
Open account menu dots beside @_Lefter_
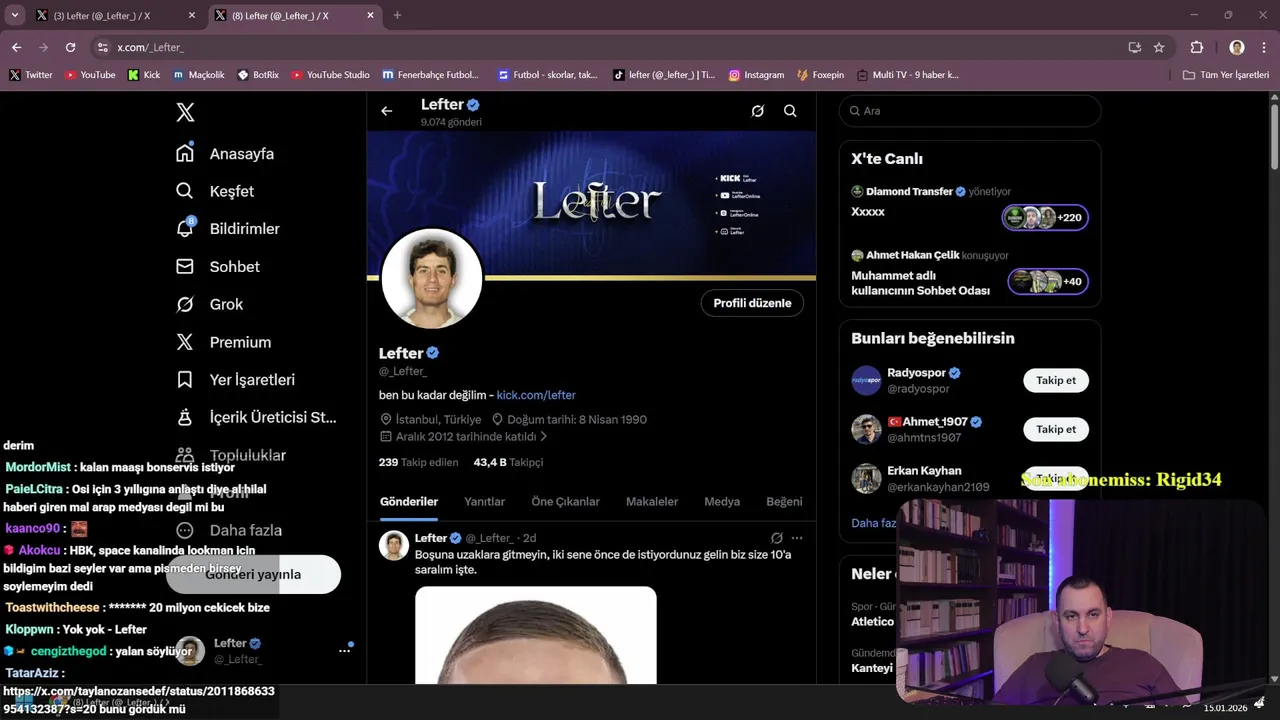345,650
